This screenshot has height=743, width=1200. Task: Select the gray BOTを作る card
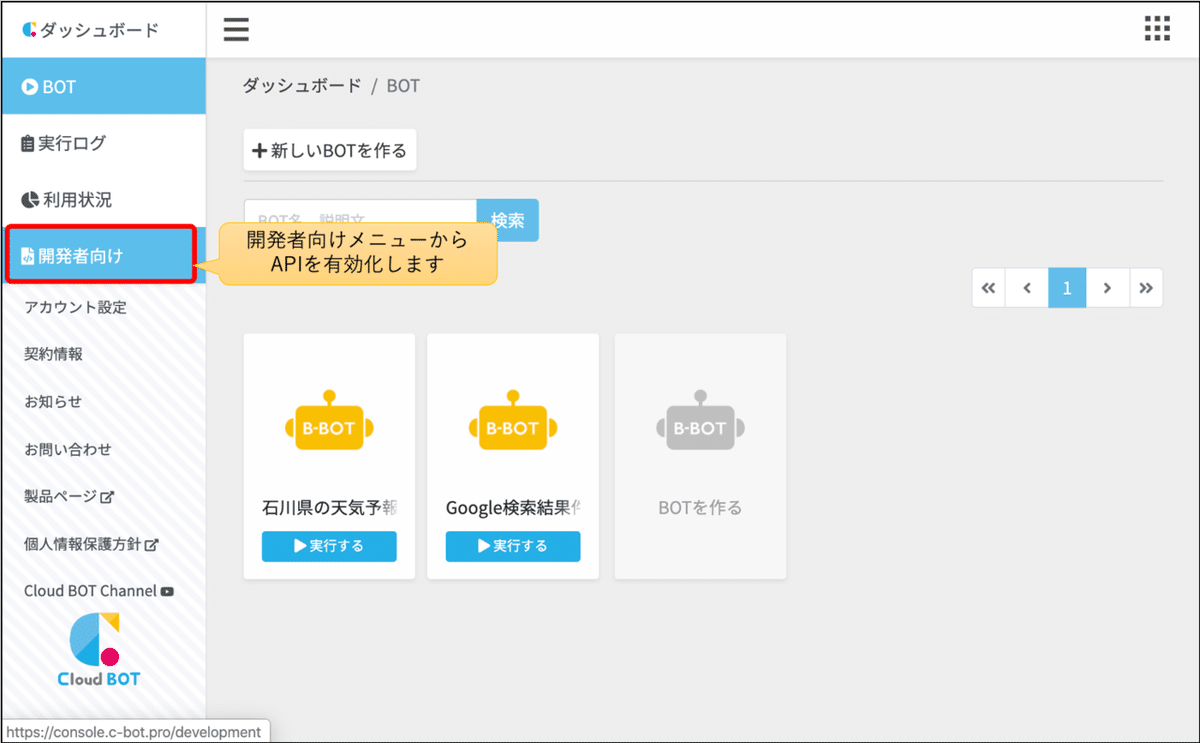click(x=699, y=455)
